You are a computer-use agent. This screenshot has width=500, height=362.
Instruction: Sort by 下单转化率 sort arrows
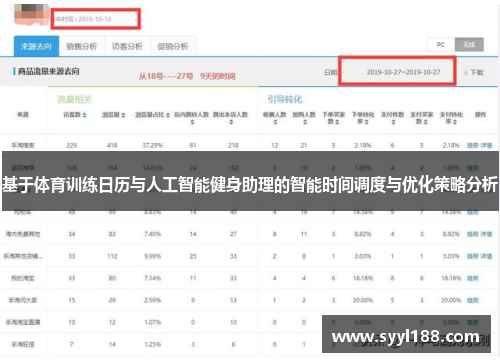[366, 122]
